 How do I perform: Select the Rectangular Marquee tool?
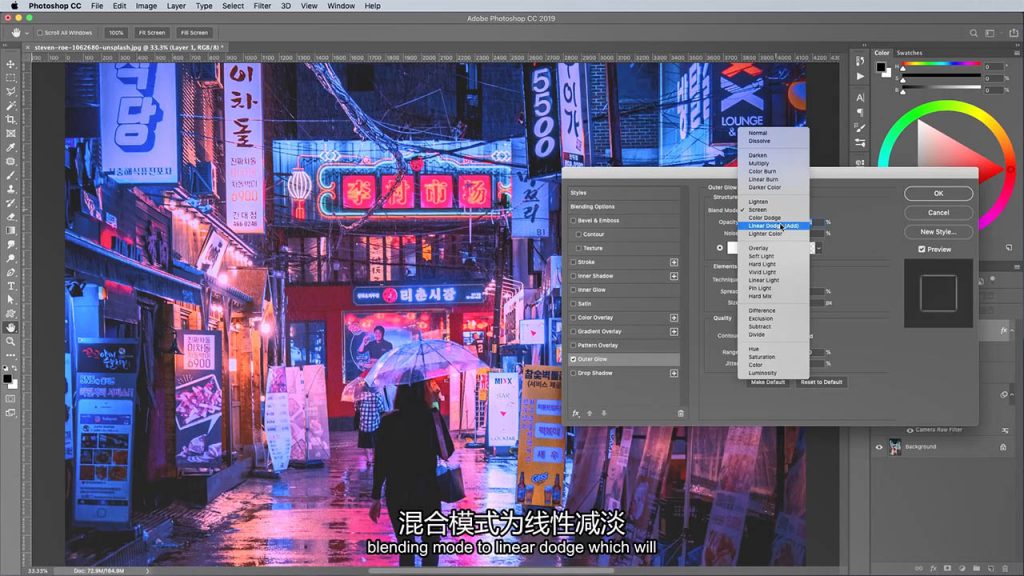point(10,78)
